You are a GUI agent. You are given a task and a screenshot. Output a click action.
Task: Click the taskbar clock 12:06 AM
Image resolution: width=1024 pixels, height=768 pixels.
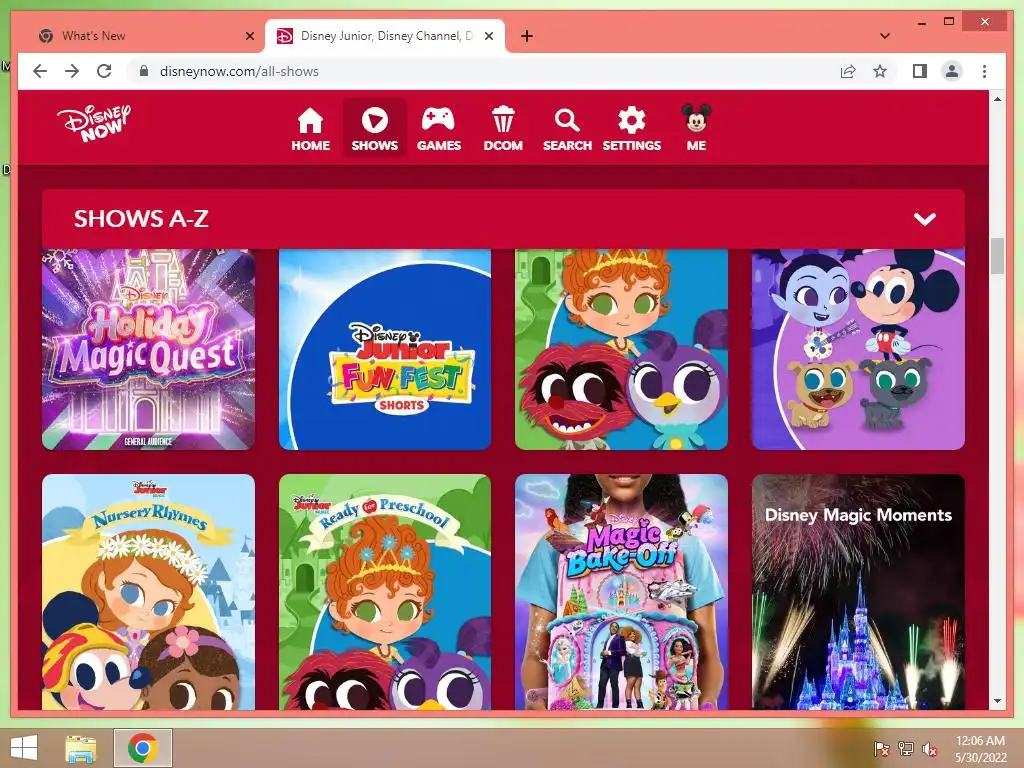(x=980, y=741)
